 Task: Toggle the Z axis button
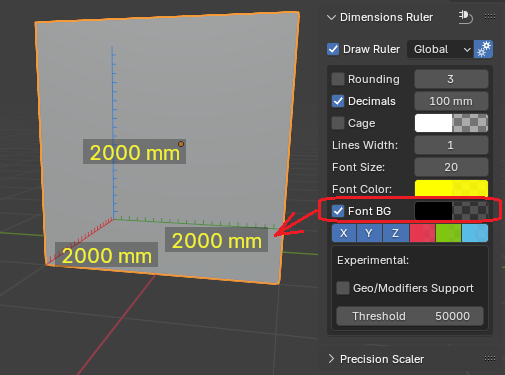pyautogui.click(x=396, y=233)
